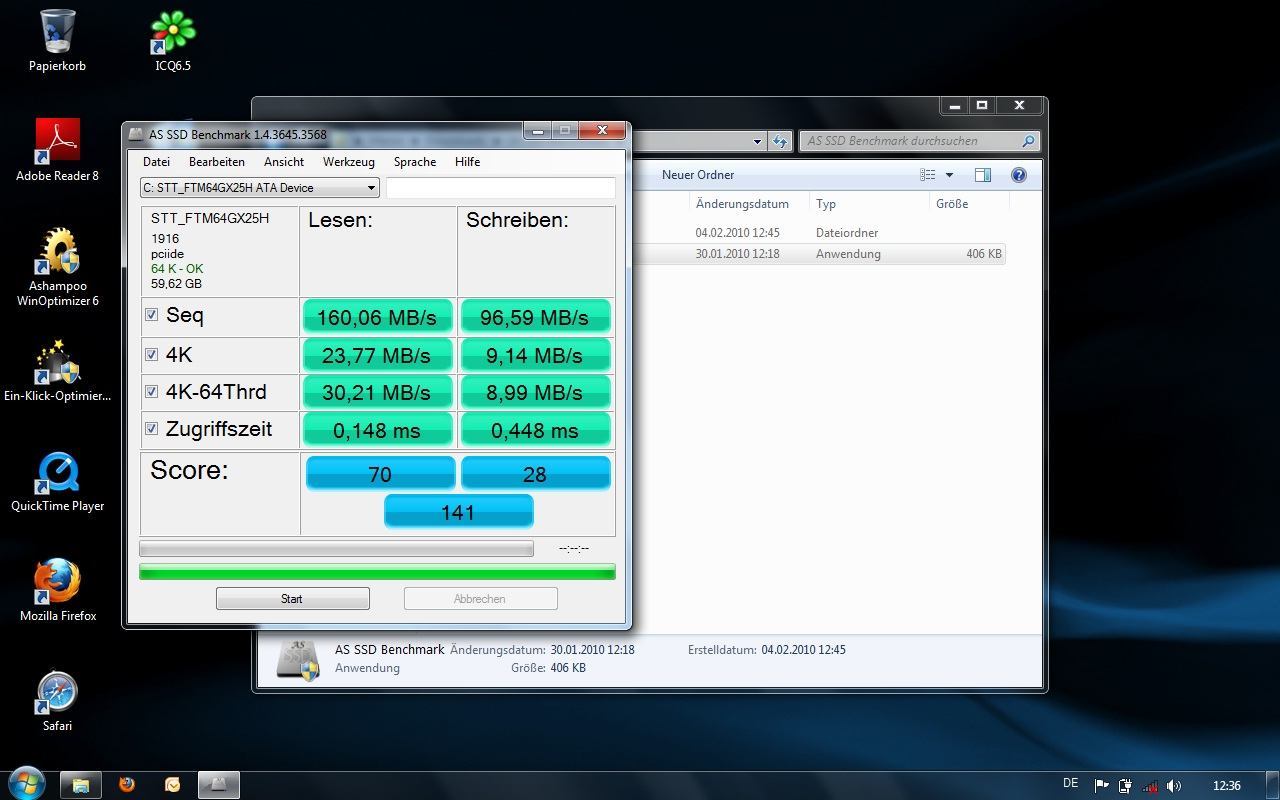Launch Ashampoo WinOptimizer 6 shortcut
This screenshot has height=800, width=1280.
[x=57, y=267]
